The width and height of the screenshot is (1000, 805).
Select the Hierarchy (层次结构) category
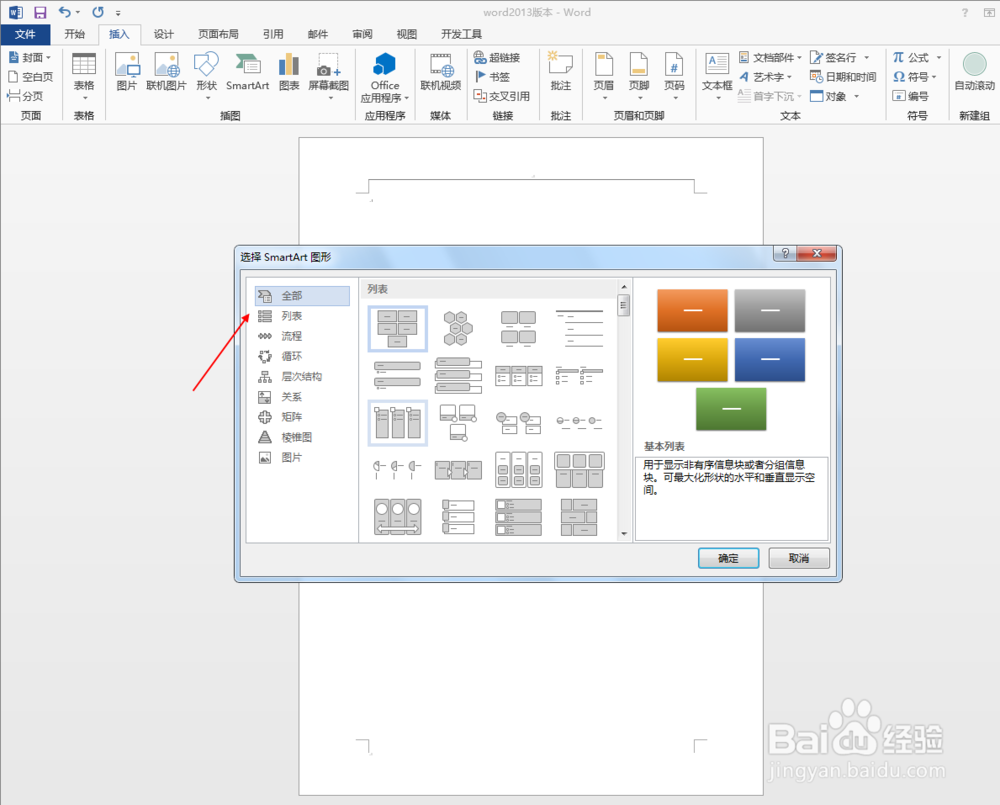point(302,376)
